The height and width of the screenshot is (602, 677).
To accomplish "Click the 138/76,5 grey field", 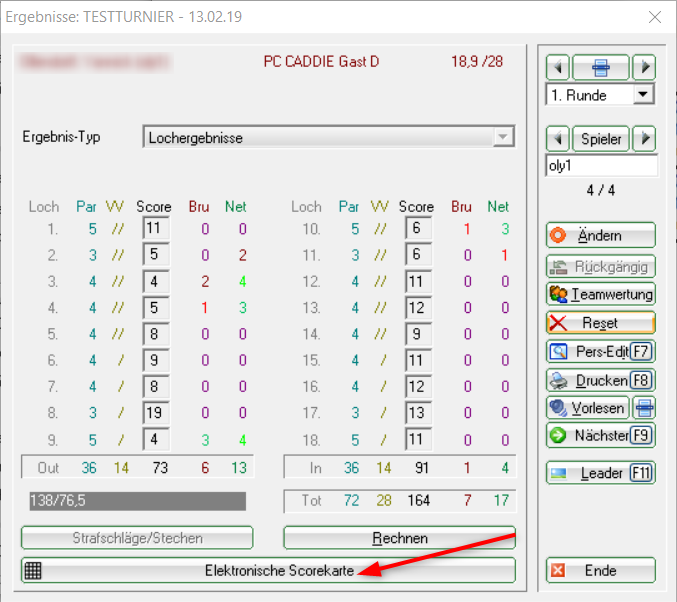I will click(x=137, y=501).
